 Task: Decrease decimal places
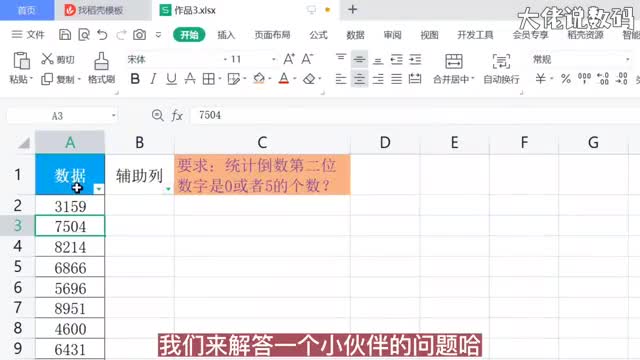622,78
